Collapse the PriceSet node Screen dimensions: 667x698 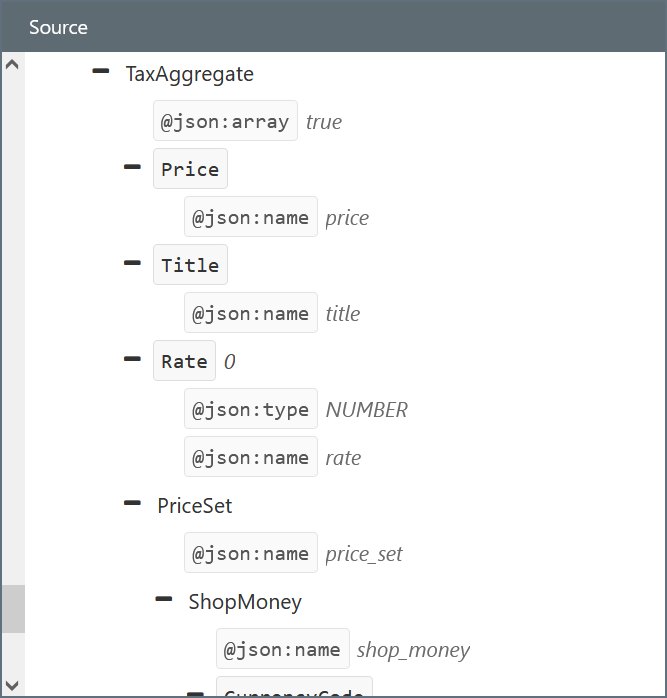[132, 504]
